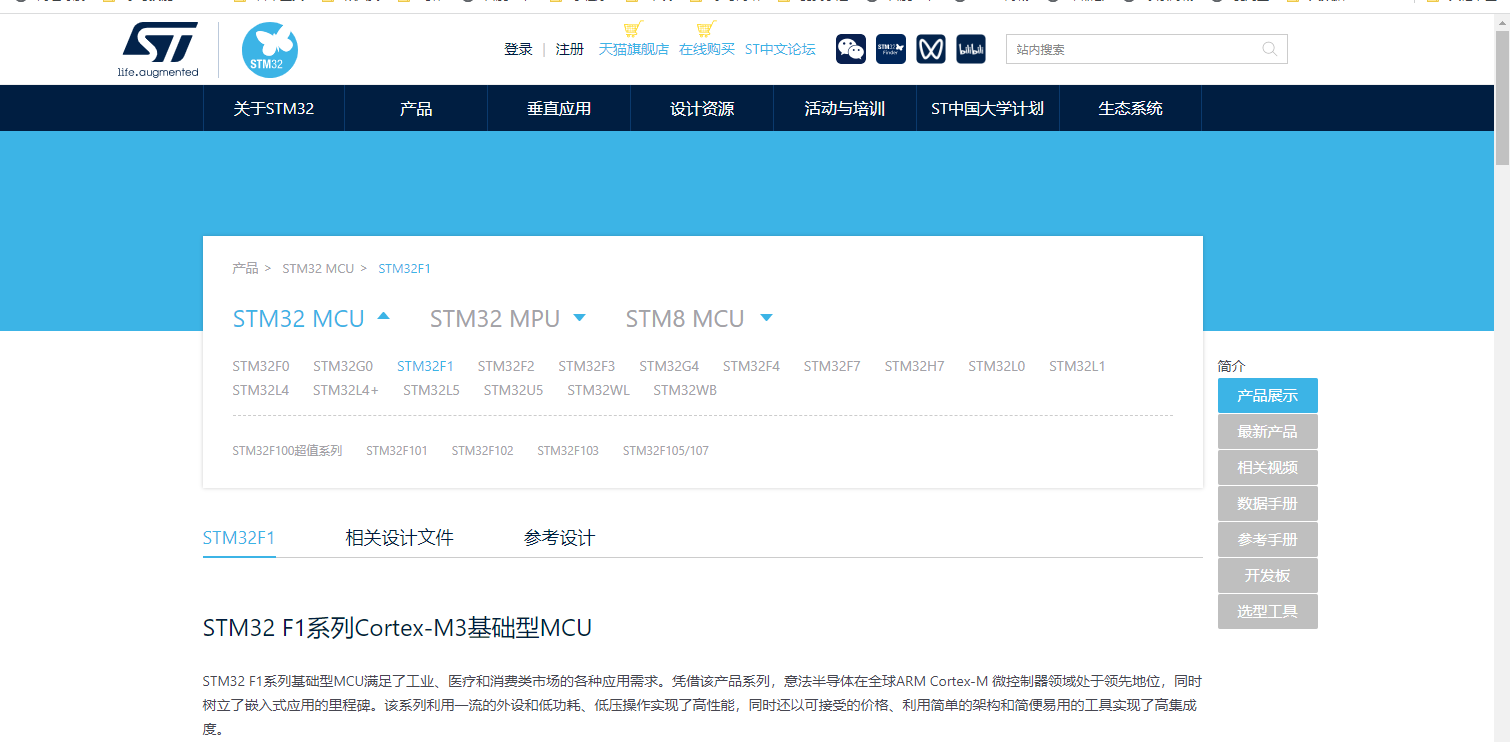Open the 关于STM32 menu
The width and height of the screenshot is (1510, 742).
coord(274,108)
